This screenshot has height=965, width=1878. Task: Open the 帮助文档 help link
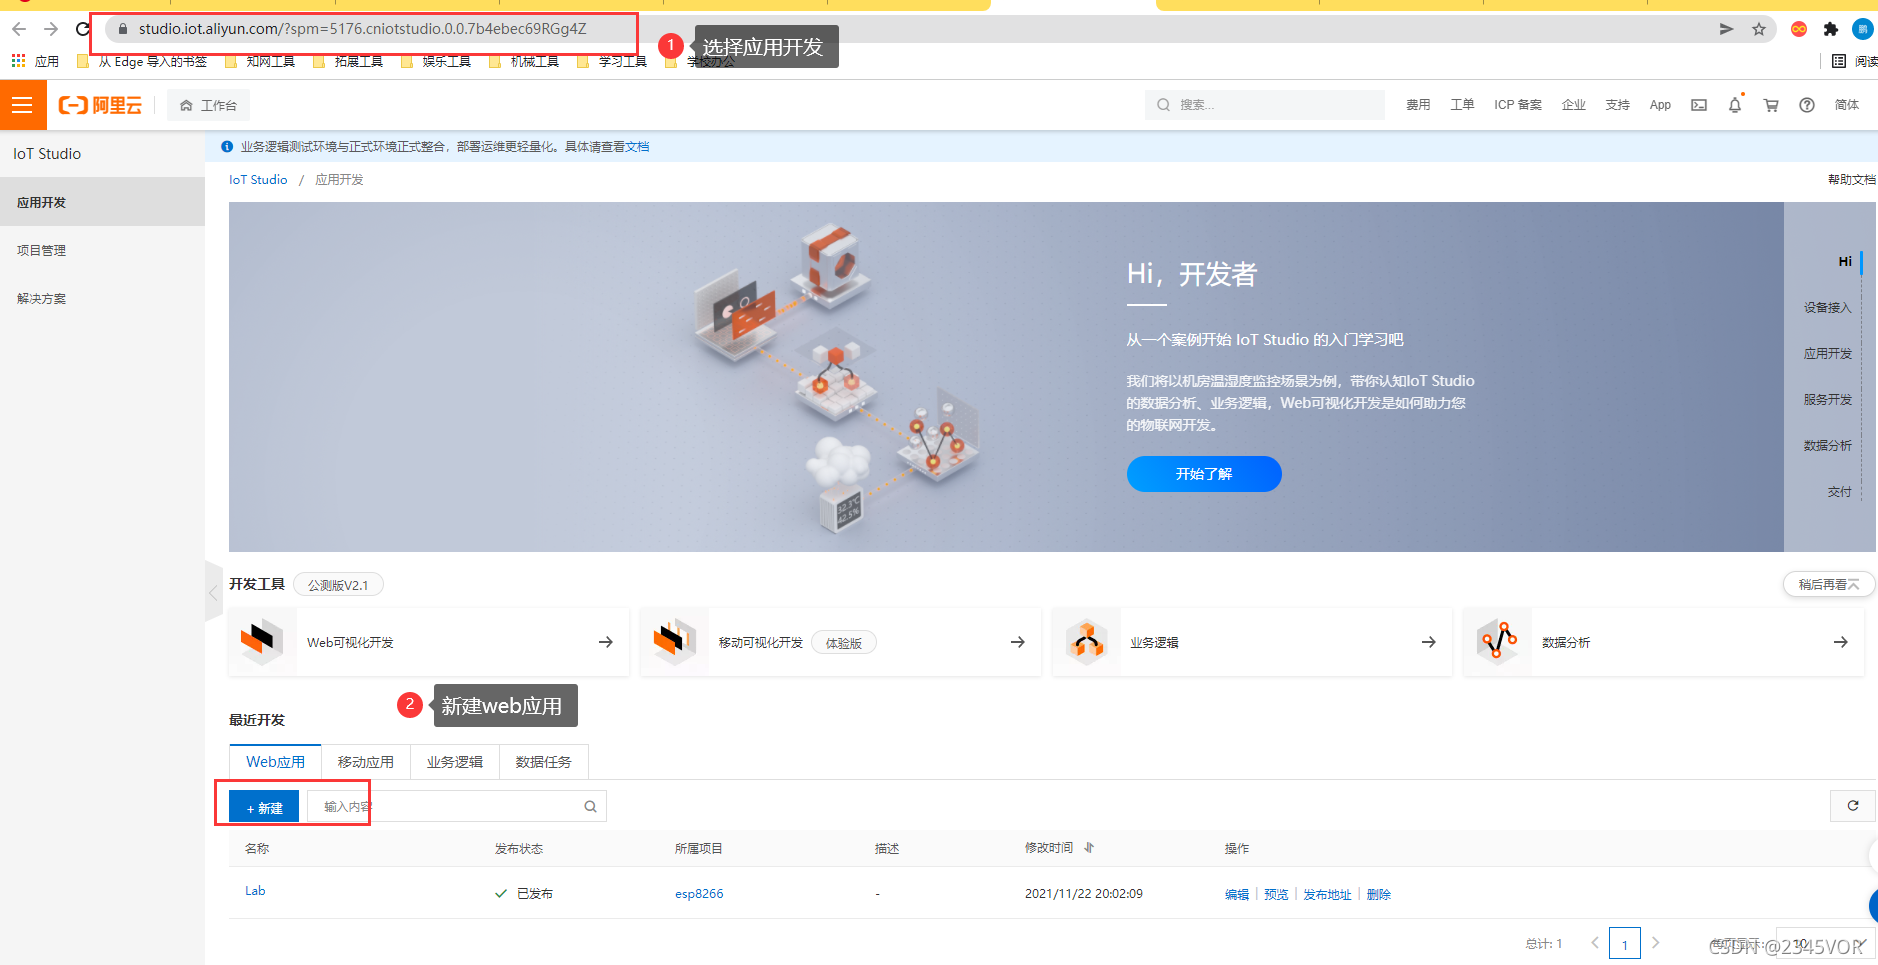[x=1851, y=180]
